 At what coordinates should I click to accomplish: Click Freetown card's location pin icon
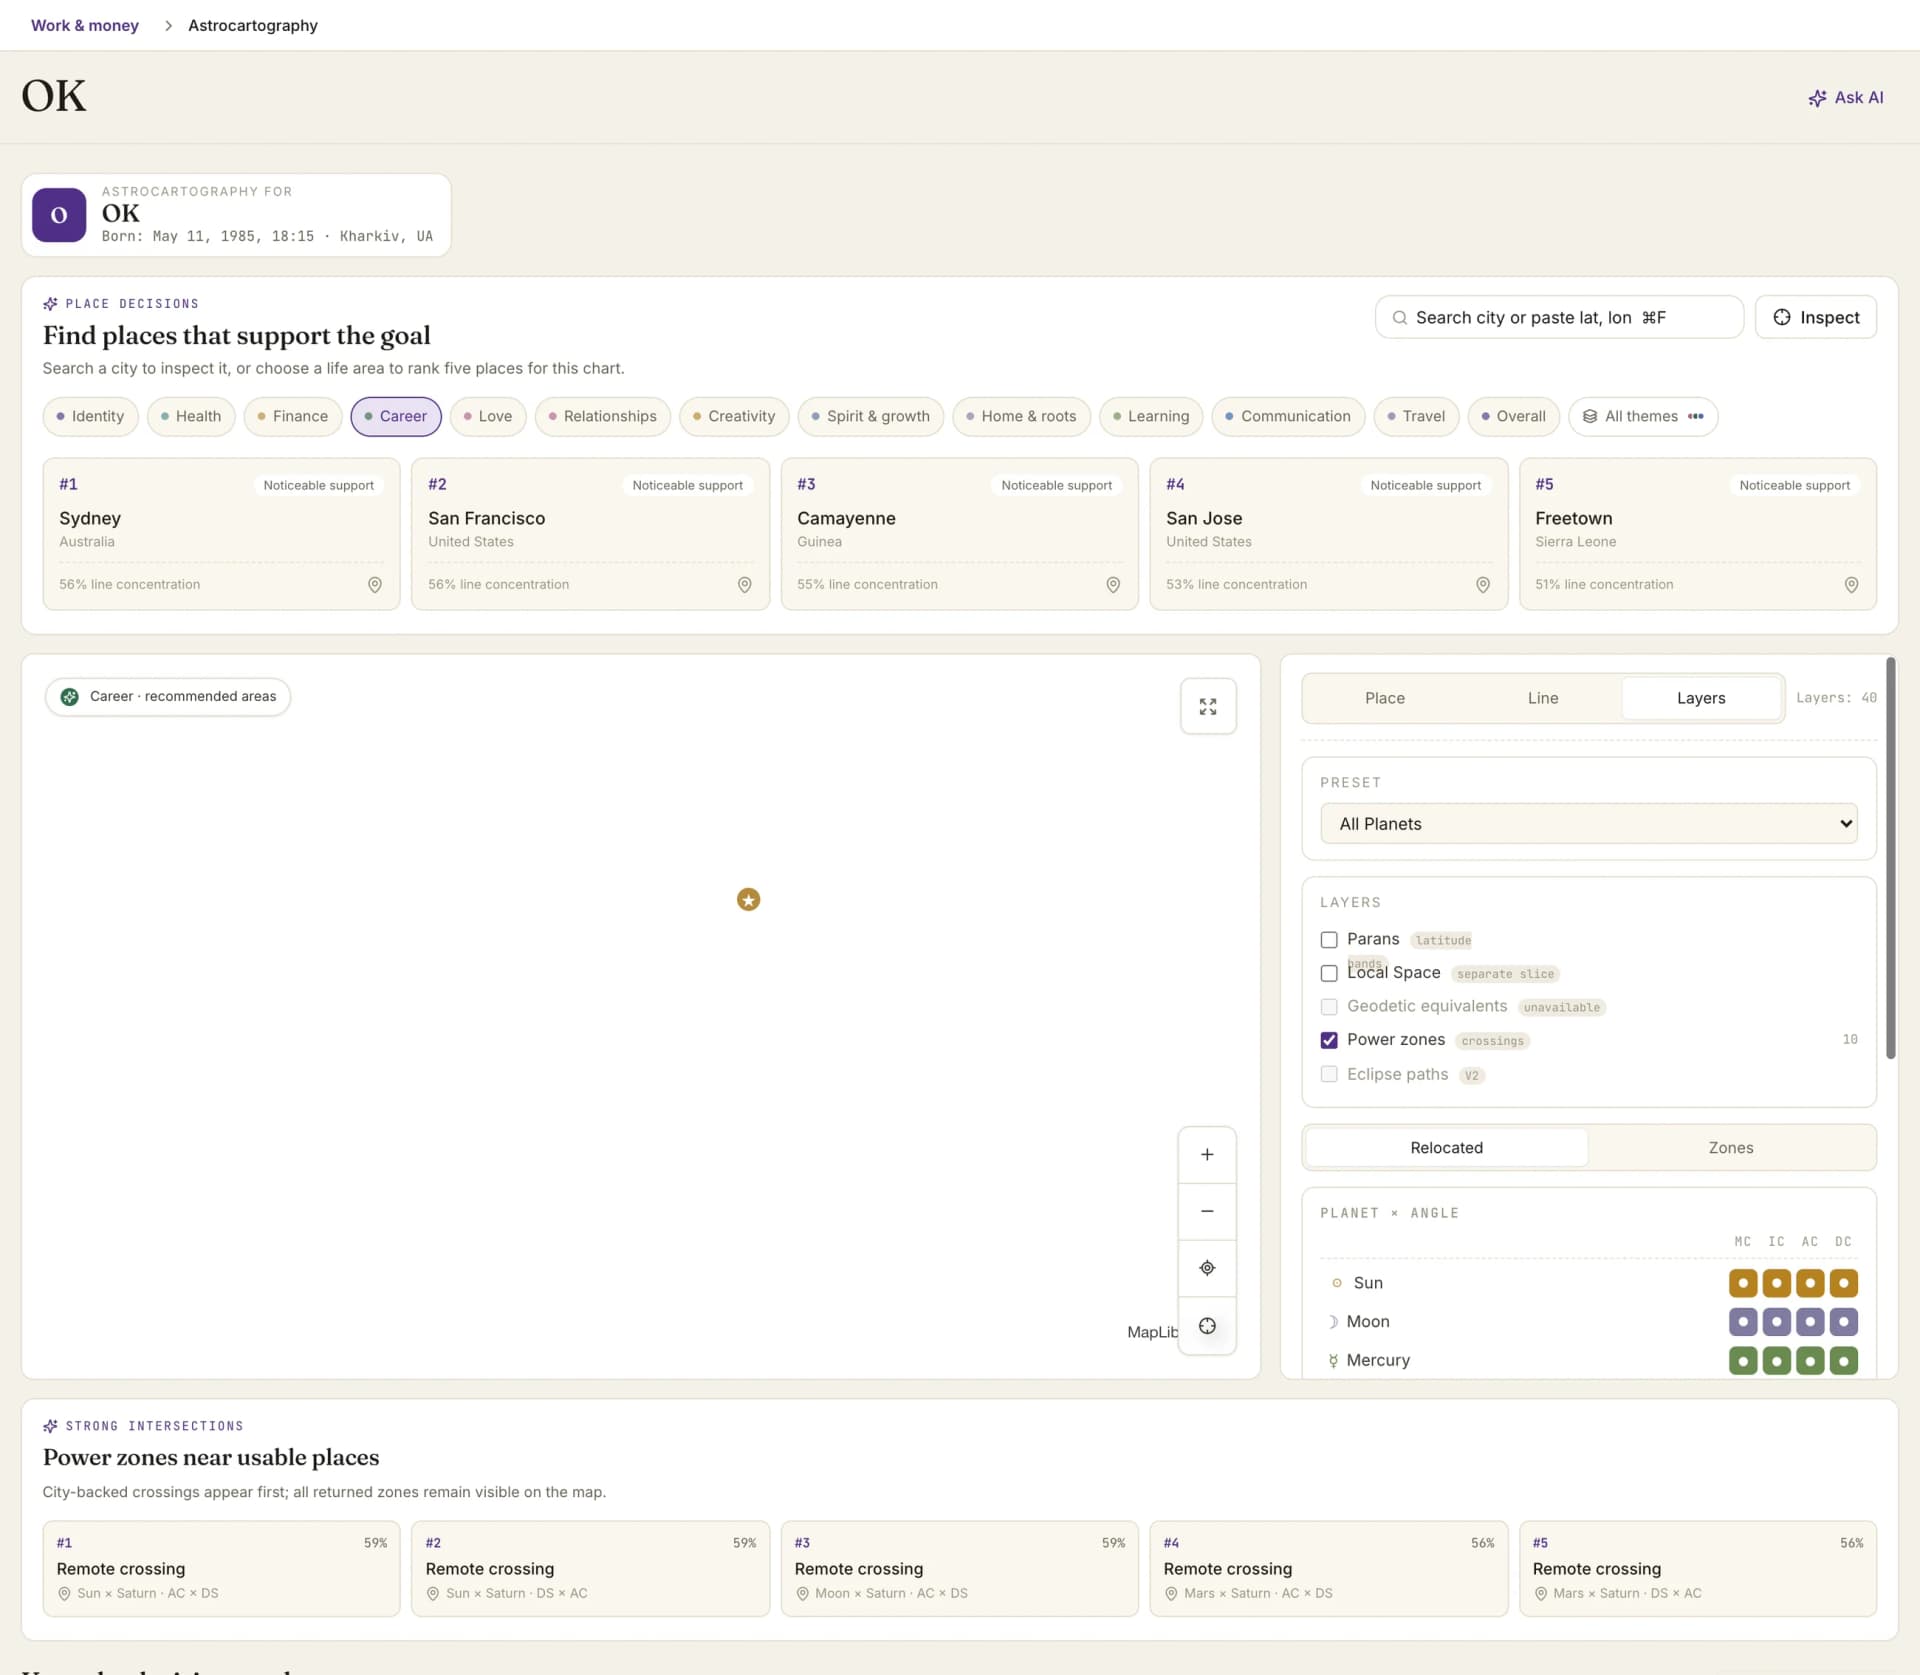tap(1851, 585)
